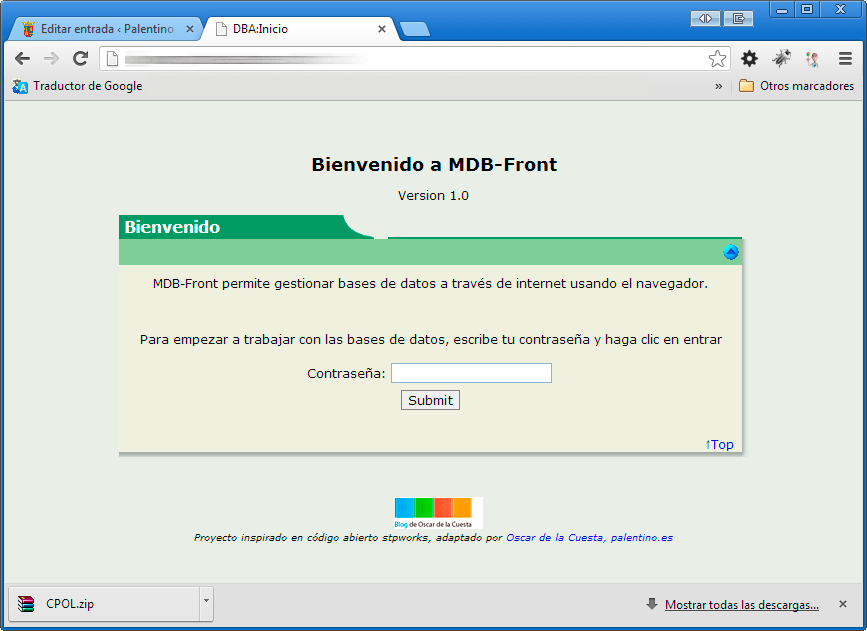This screenshot has height=631, width=867.
Task: Click the person avatar extension icon
Action: click(x=812, y=59)
